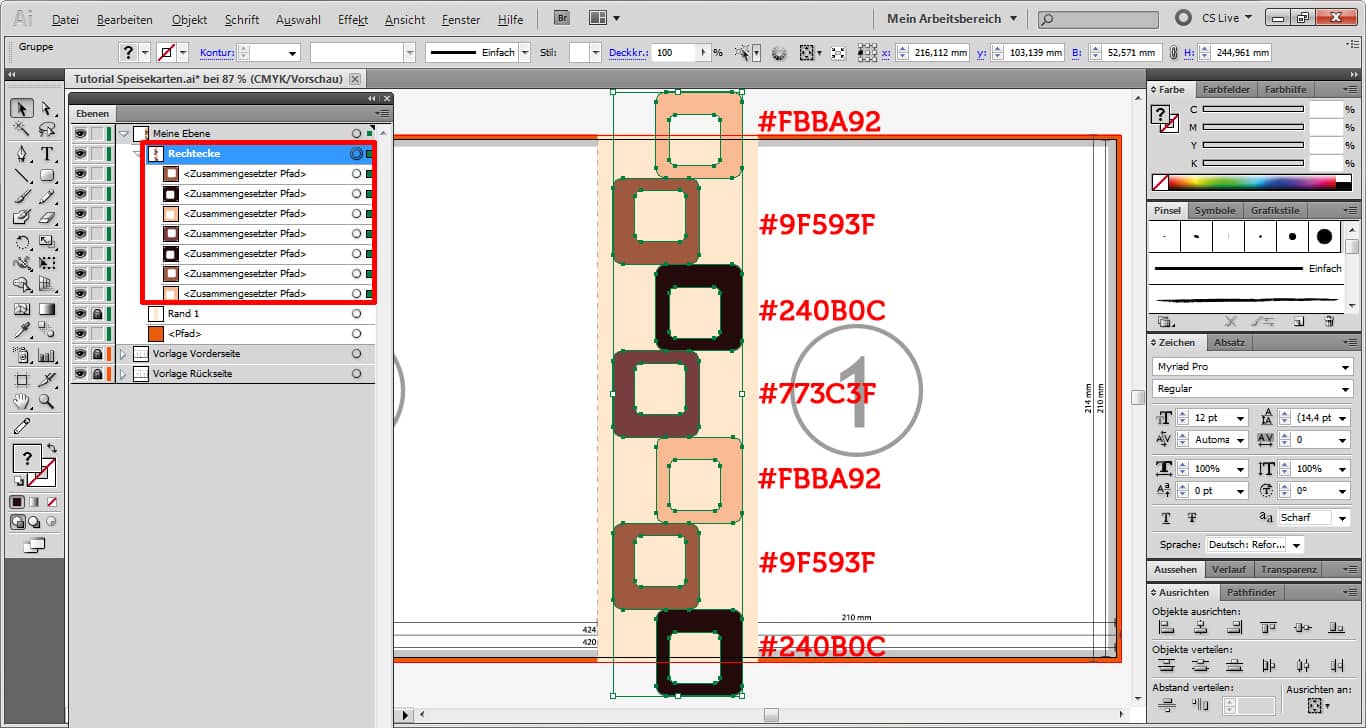Hide the Rechtecke group with eye icon
This screenshot has width=1366, height=728.
pos(80,154)
